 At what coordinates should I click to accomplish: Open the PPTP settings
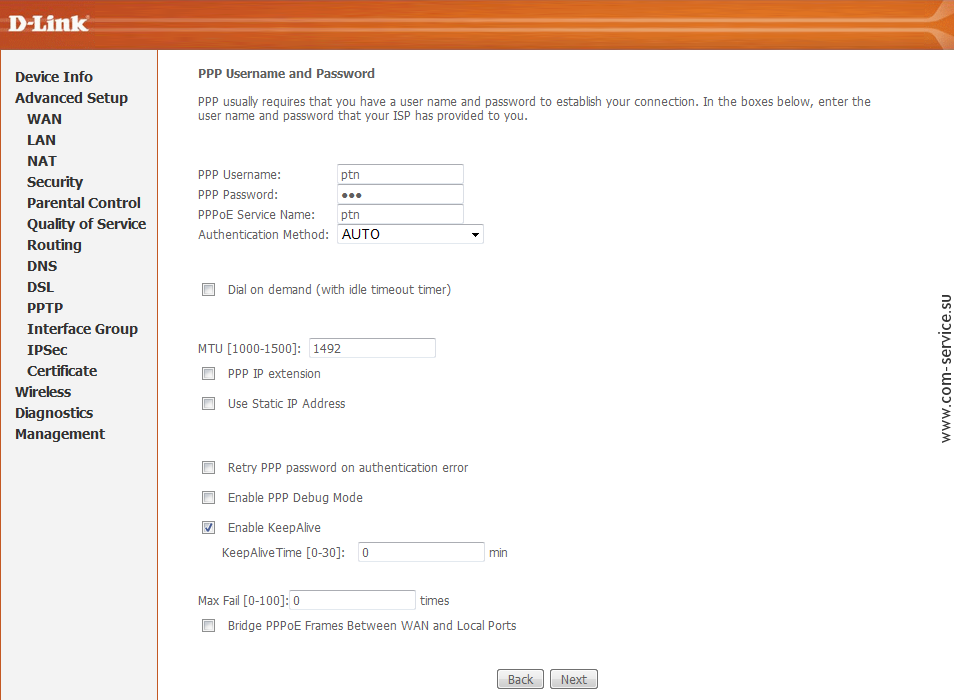point(45,308)
